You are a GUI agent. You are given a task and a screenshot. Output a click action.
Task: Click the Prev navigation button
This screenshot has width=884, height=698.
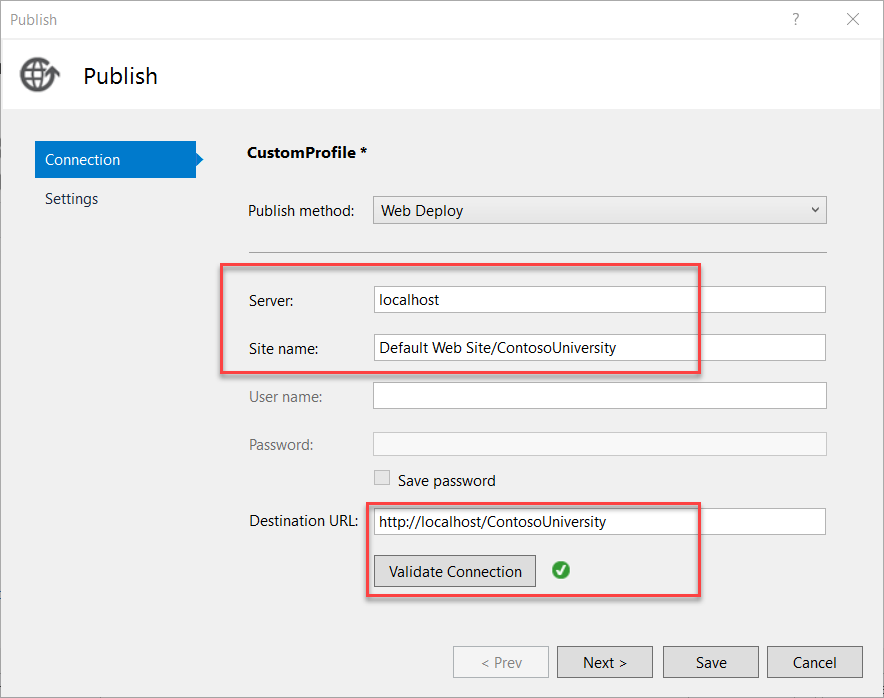(x=500, y=662)
